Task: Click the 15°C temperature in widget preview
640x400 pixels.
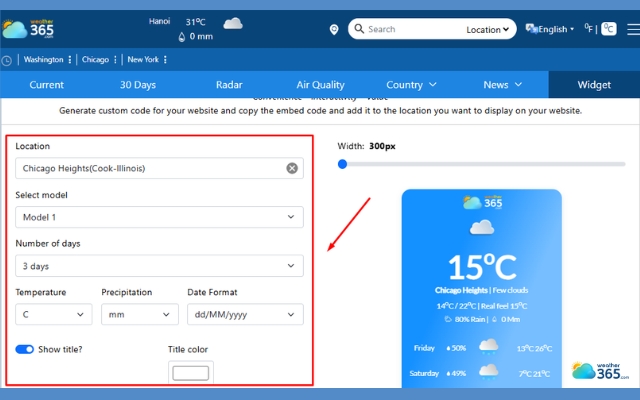Action: tap(482, 267)
